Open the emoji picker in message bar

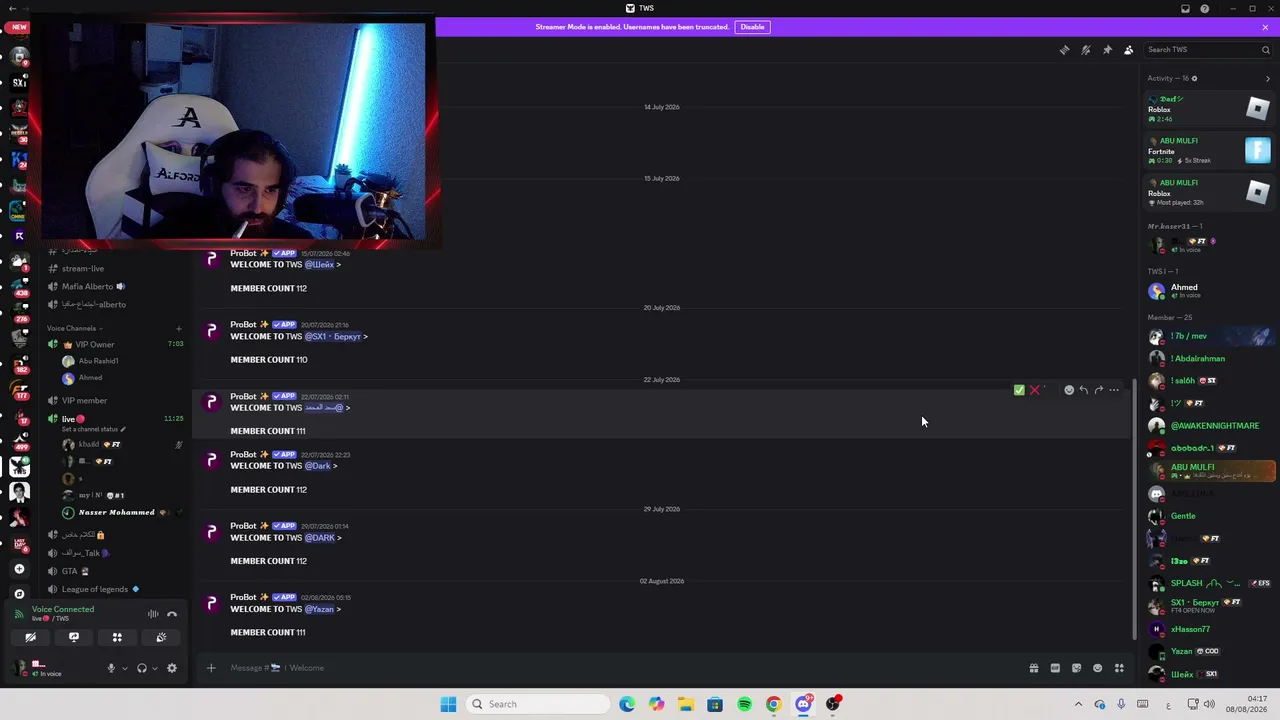point(1098,668)
